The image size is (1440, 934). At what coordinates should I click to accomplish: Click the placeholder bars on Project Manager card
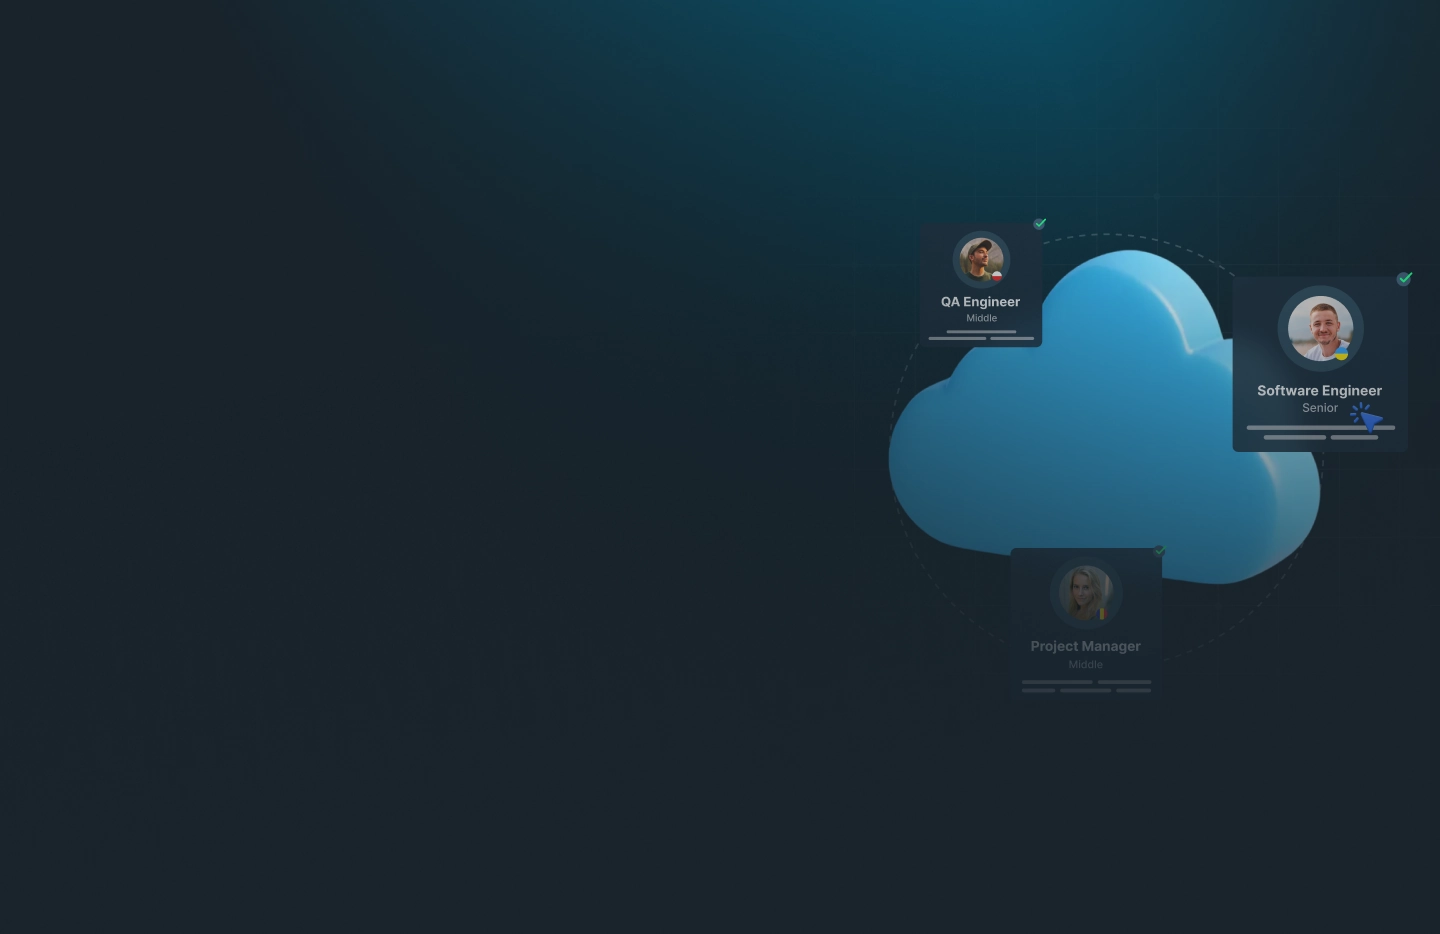tap(1086, 686)
